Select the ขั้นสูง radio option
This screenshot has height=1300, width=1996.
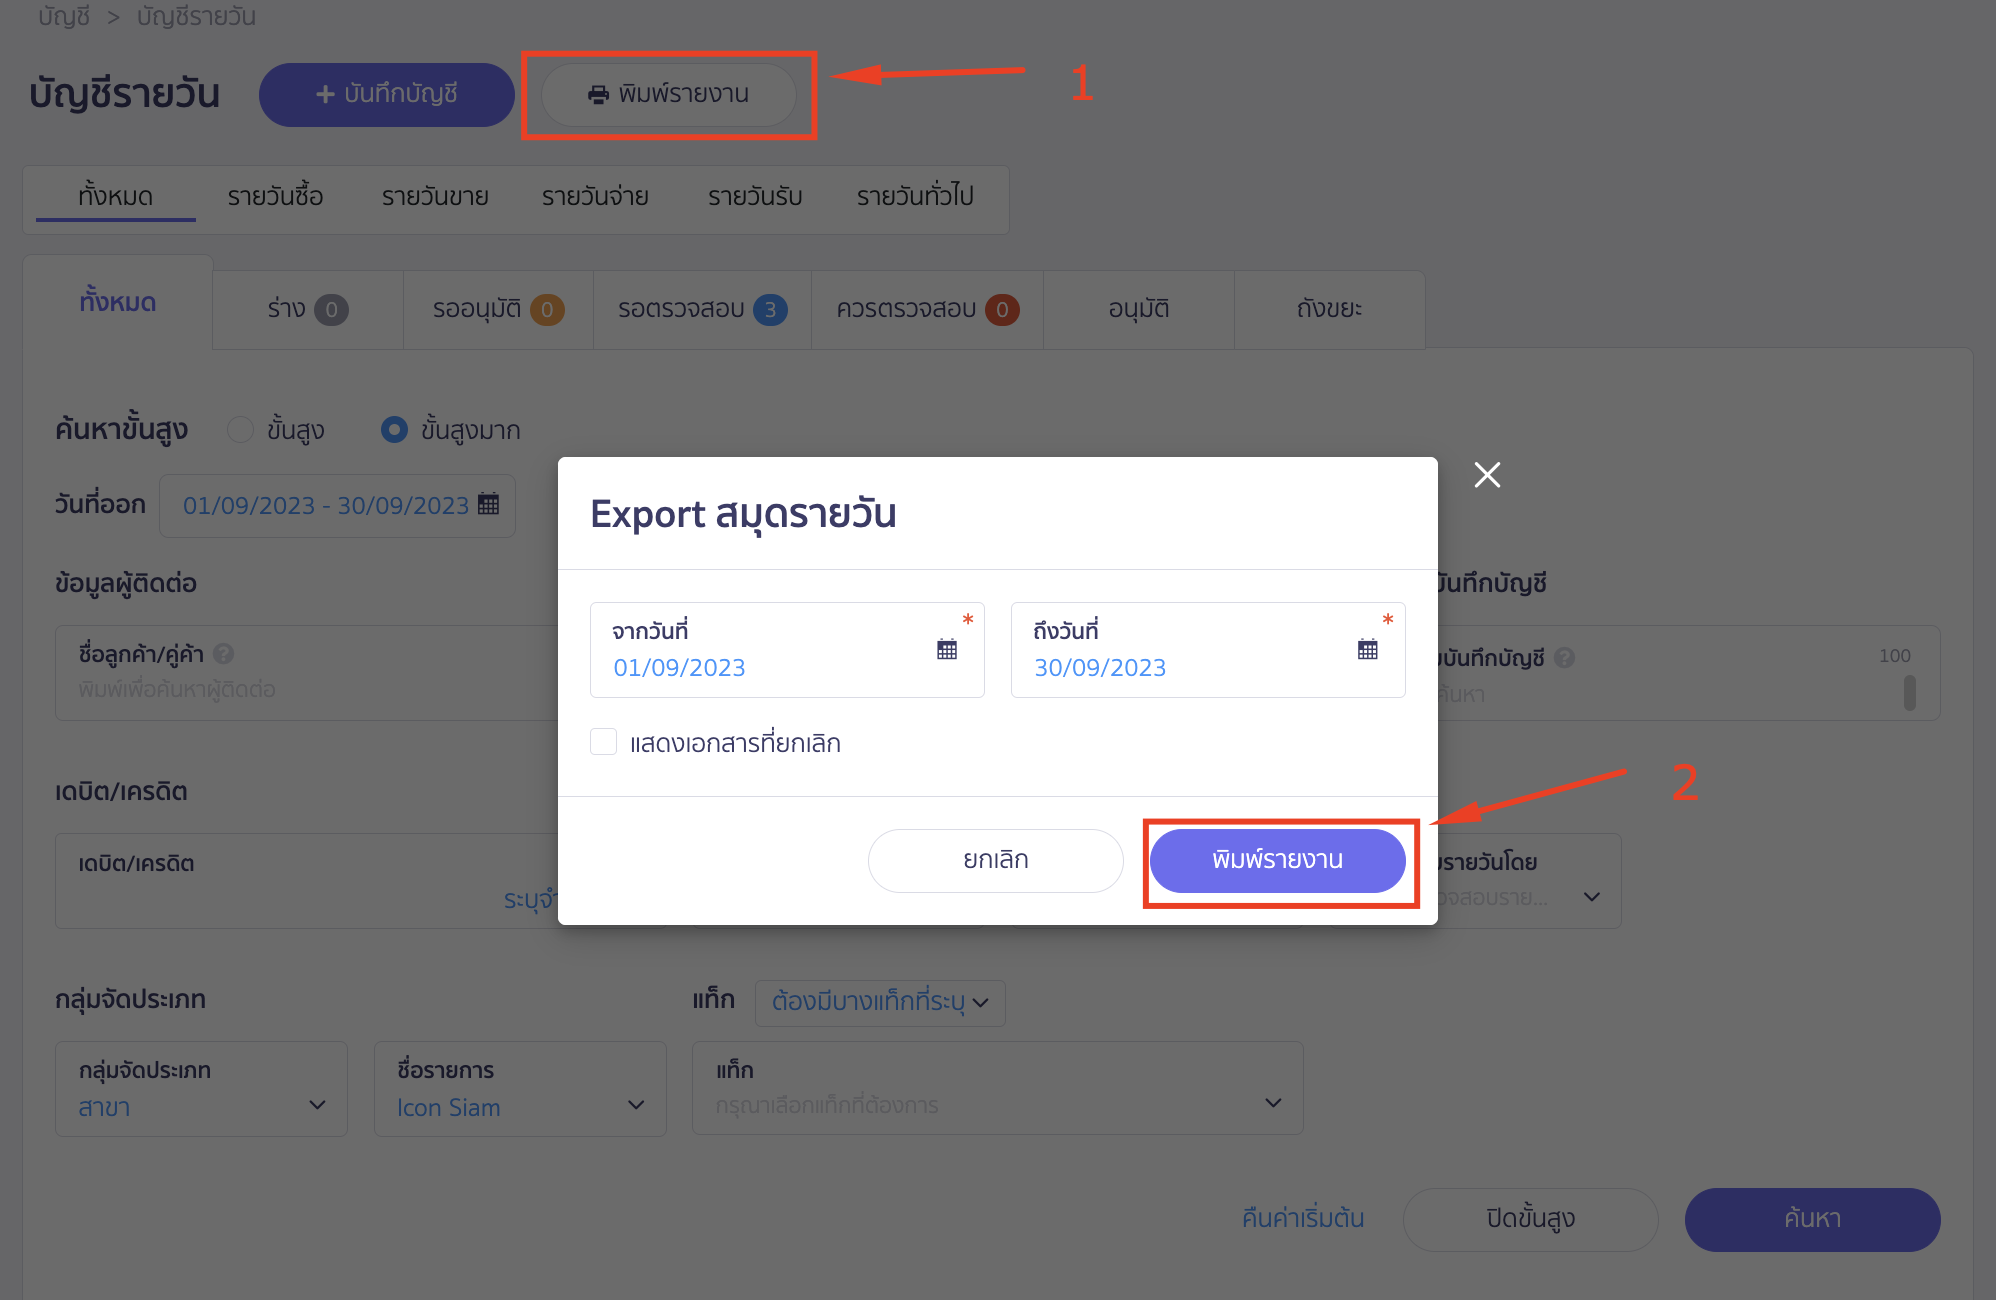240,429
